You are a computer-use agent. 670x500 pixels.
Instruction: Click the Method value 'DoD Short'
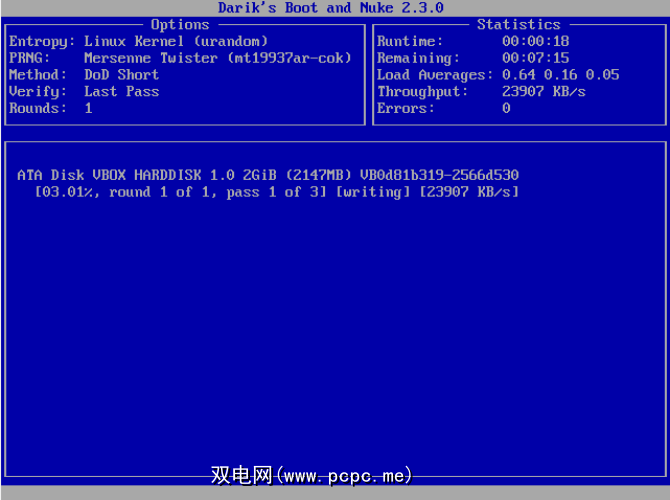(121, 75)
